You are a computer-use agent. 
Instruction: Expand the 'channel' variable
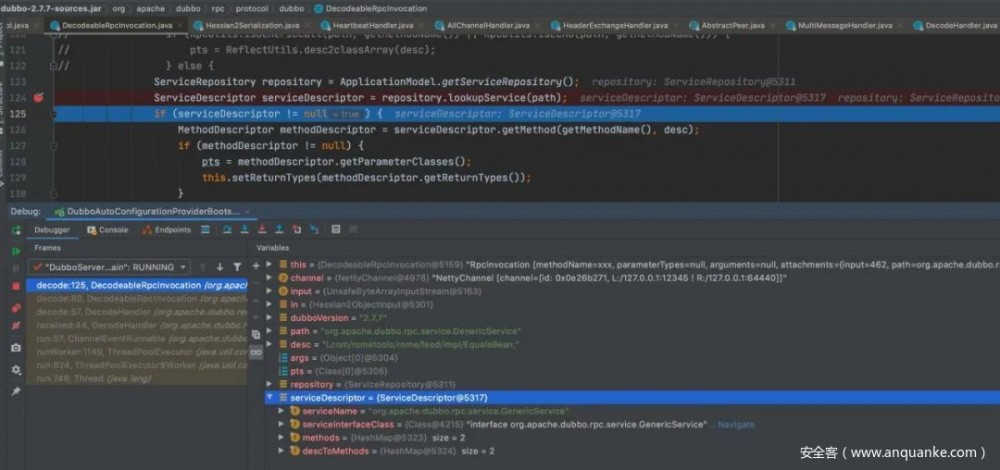pyautogui.click(x=270, y=277)
